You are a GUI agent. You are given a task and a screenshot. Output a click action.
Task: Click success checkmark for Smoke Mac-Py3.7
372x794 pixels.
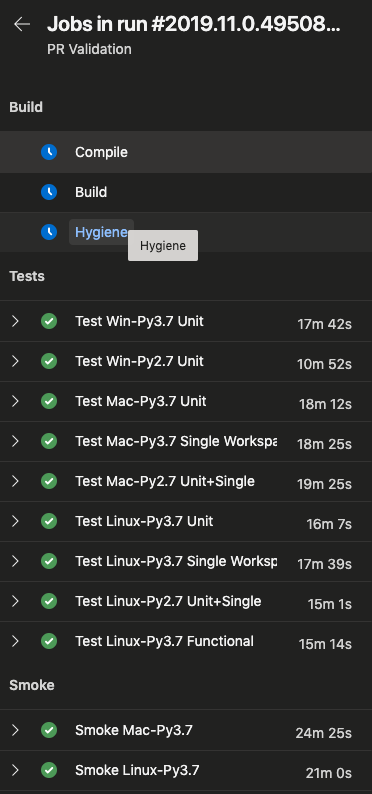(49, 730)
